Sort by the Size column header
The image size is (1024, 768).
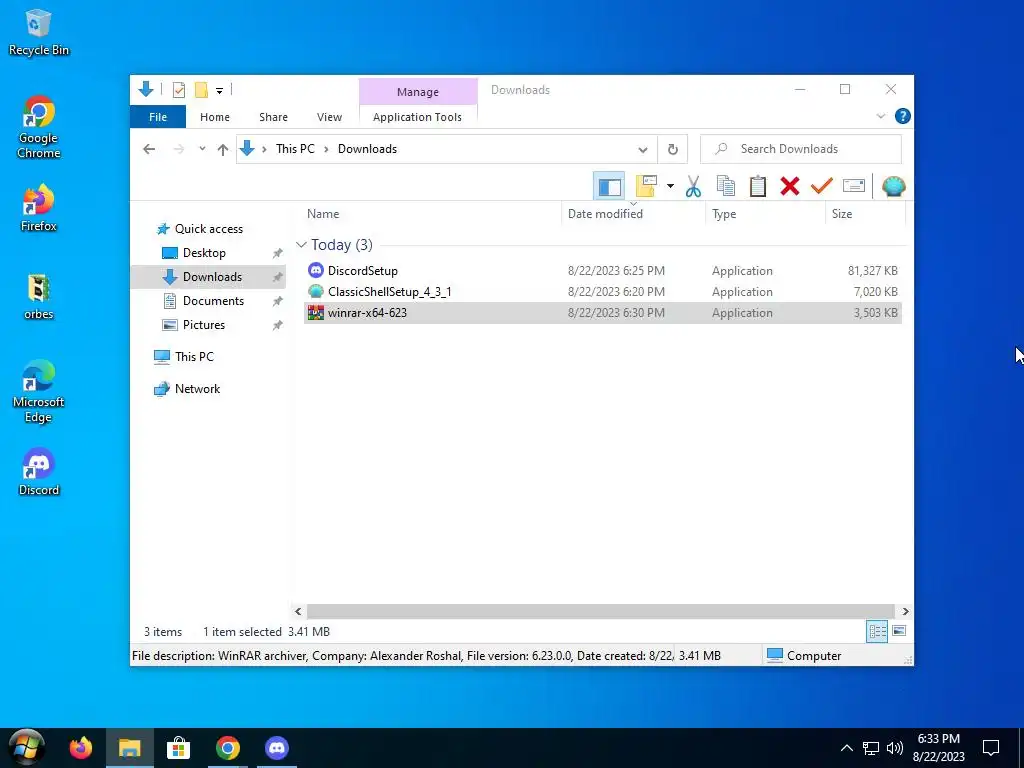[865, 214]
